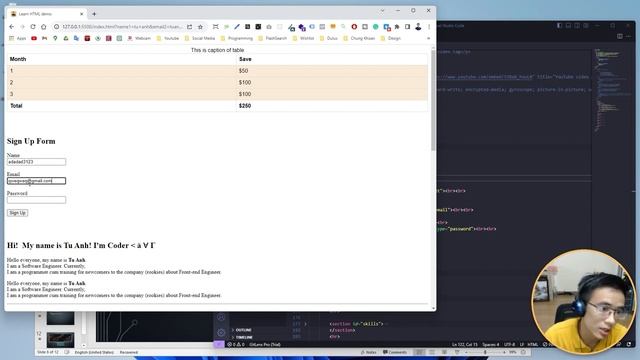Click the page vertical scrollbar thumb

[x=433, y=100]
